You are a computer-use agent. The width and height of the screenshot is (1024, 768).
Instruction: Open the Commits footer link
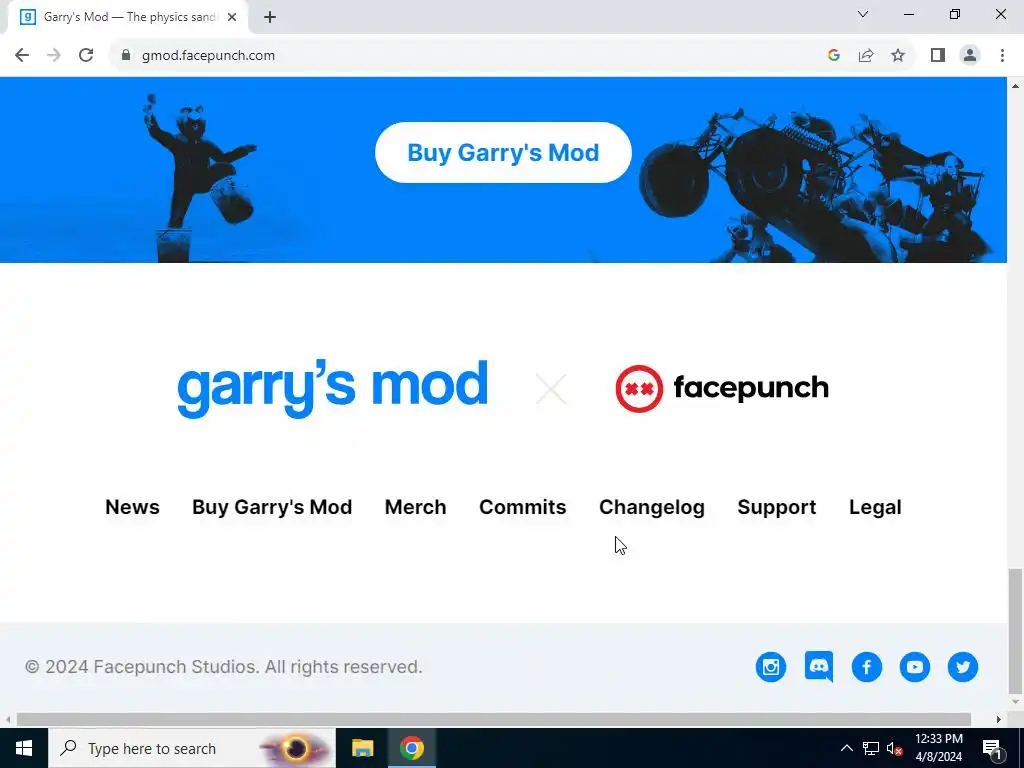[x=522, y=507]
